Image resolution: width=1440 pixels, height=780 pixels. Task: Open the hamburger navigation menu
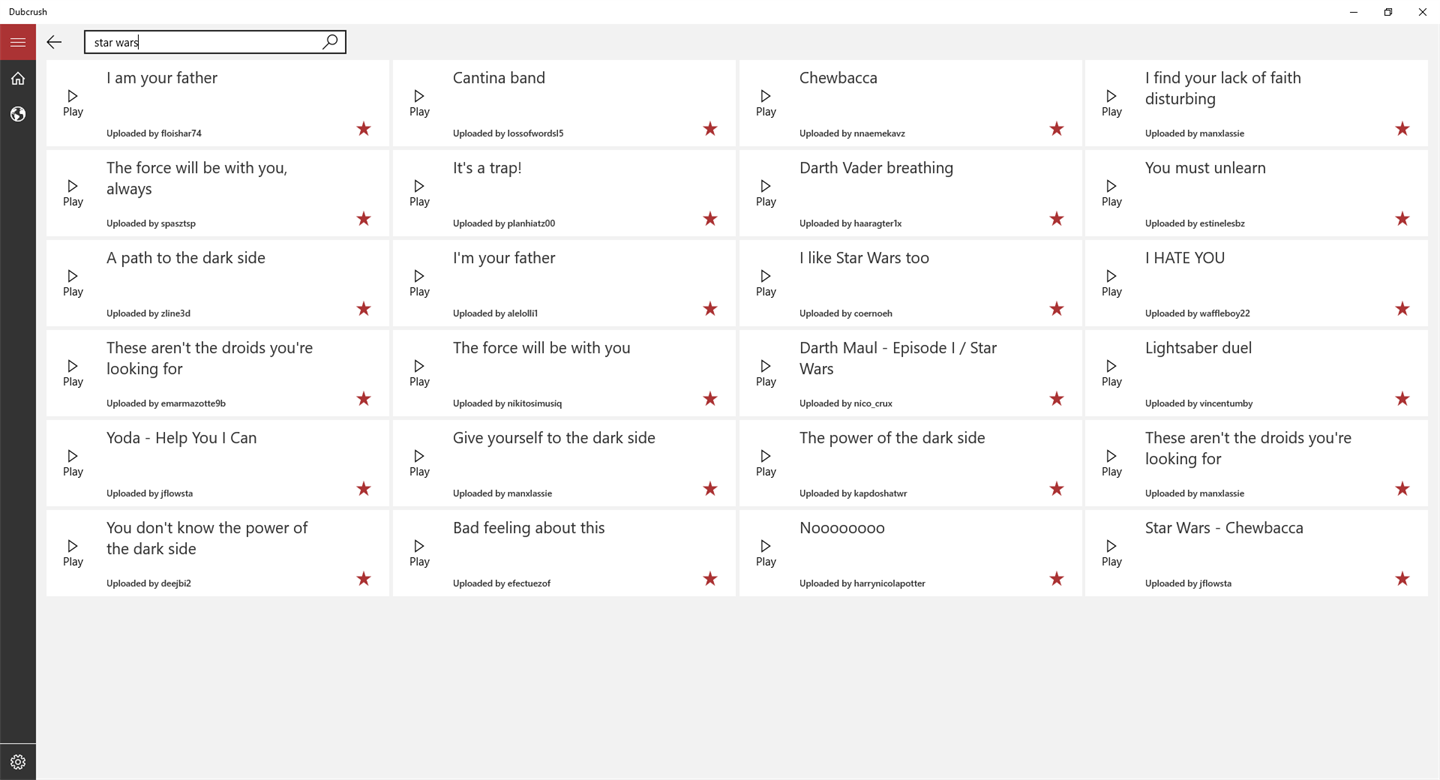18,42
